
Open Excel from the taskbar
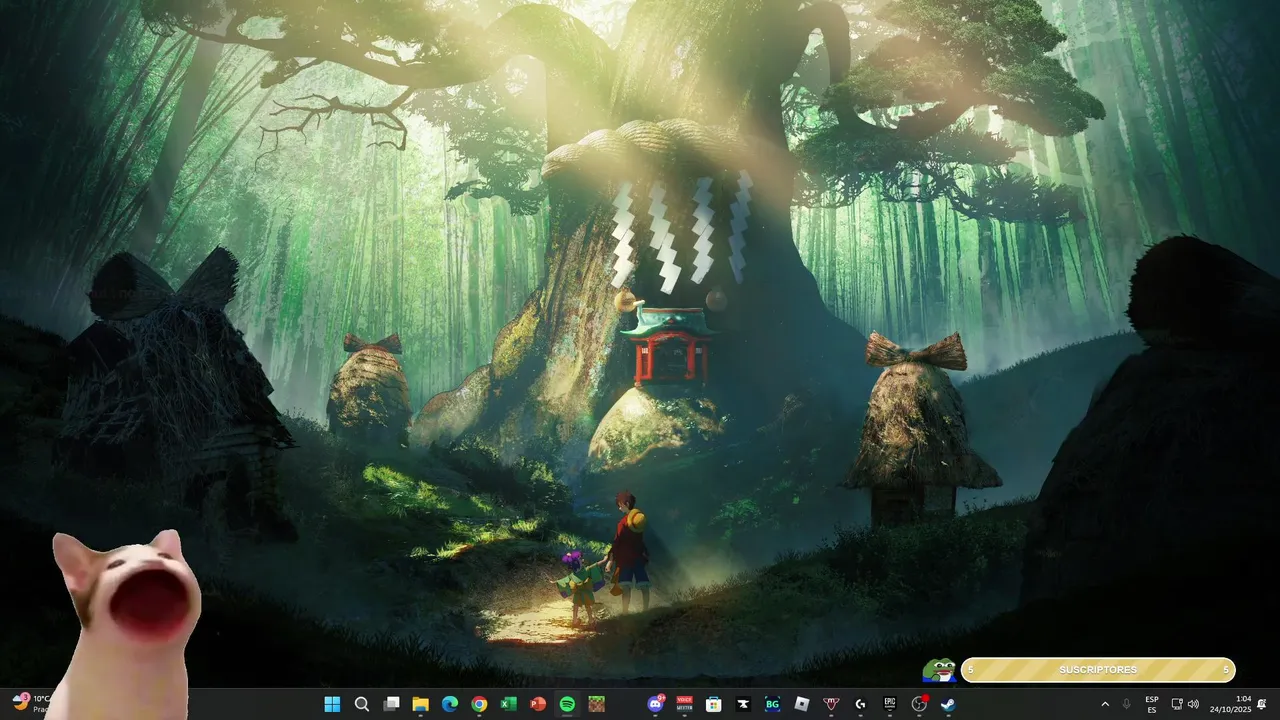coord(508,704)
